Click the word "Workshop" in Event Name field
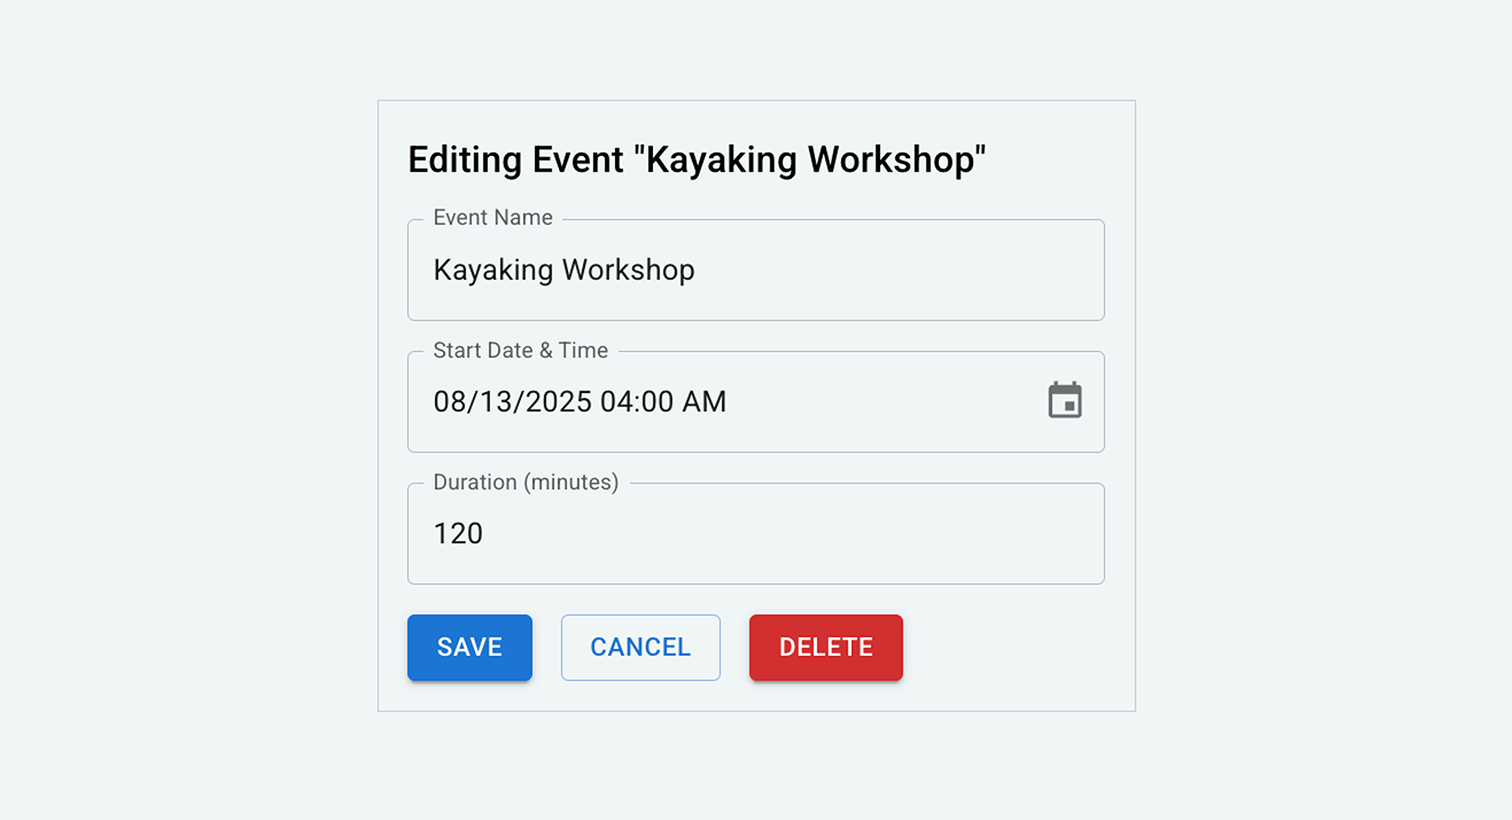Image resolution: width=1512 pixels, height=820 pixels. point(628,270)
